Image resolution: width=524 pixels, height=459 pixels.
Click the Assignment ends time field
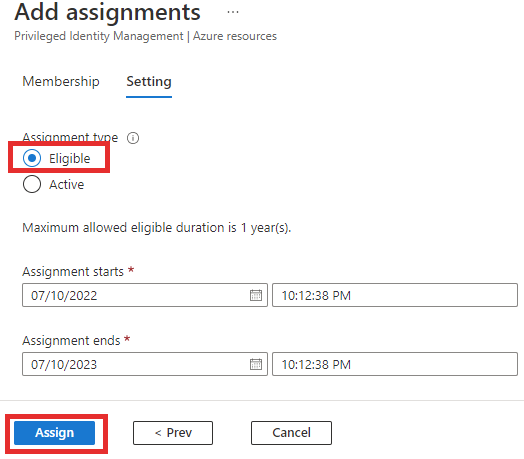pos(395,364)
